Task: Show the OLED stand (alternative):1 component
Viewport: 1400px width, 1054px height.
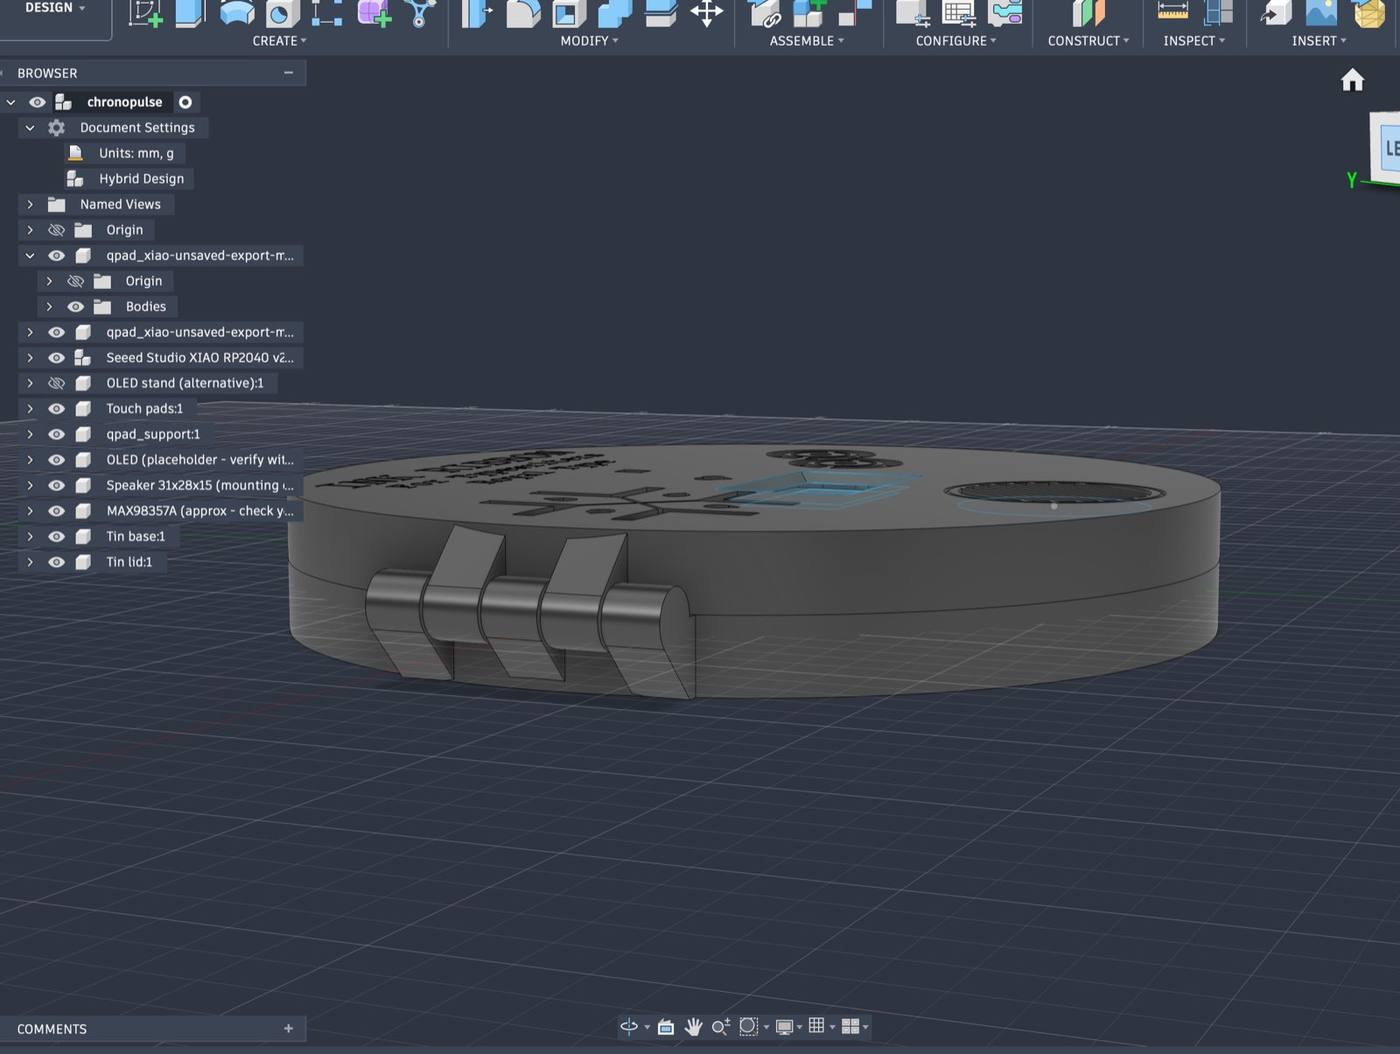Action: pyautogui.click(x=56, y=383)
